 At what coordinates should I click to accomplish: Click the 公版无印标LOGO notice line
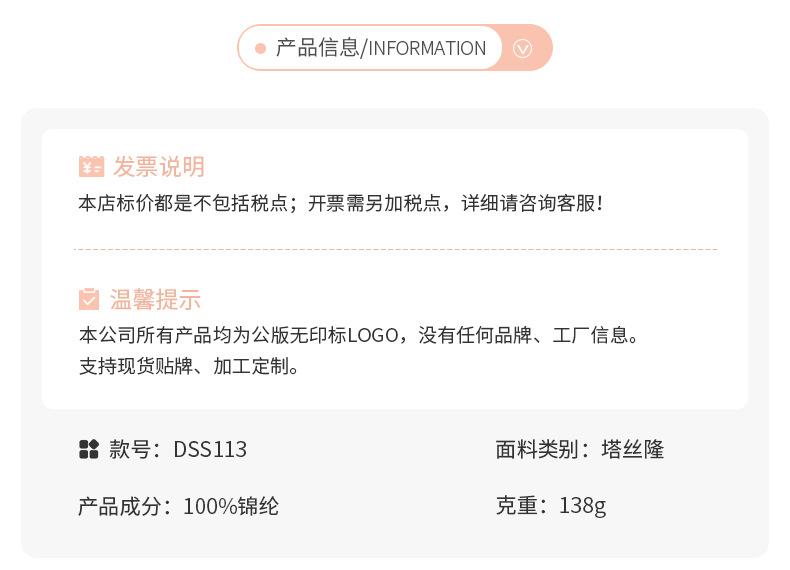(x=359, y=335)
